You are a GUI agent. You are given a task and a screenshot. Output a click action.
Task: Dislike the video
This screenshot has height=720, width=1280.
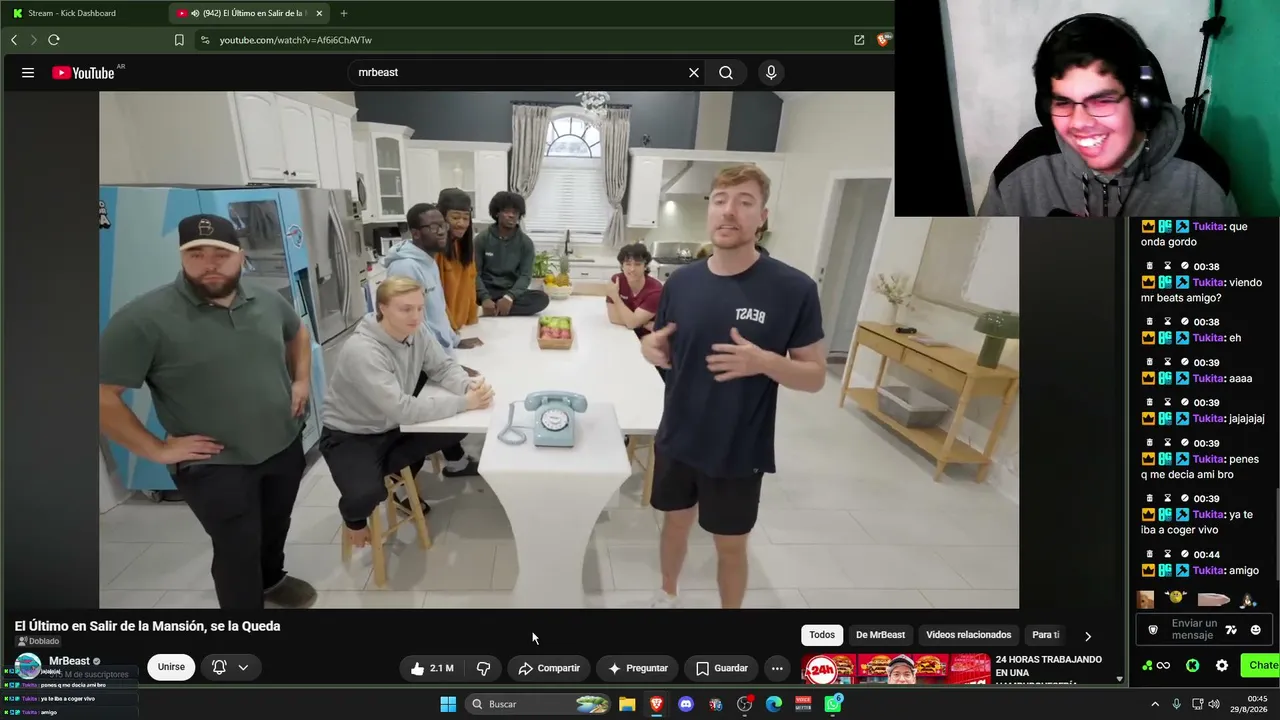point(483,668)
